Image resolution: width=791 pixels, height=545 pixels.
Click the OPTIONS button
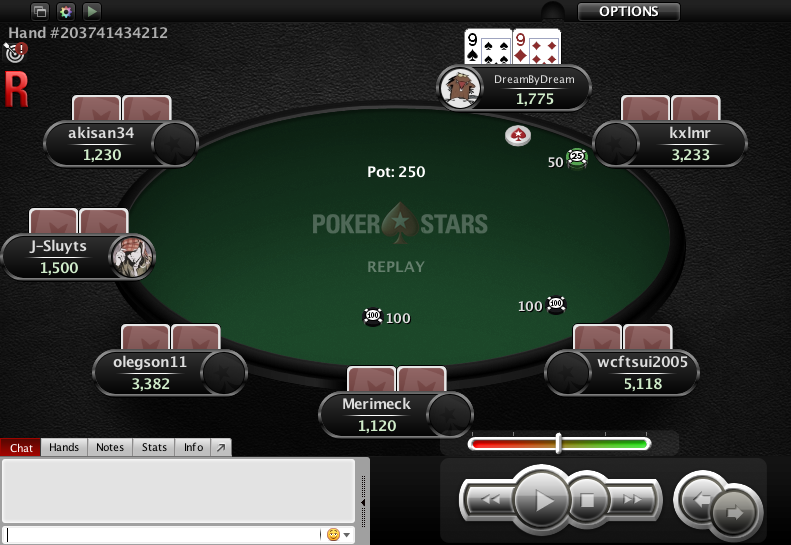[629, 11]
